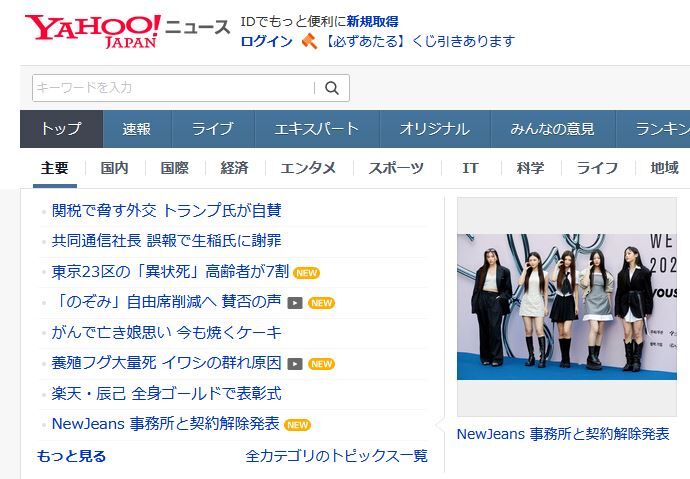Open headline 養殖フグ大量死 イワシの群れ原因

(166, 363)
